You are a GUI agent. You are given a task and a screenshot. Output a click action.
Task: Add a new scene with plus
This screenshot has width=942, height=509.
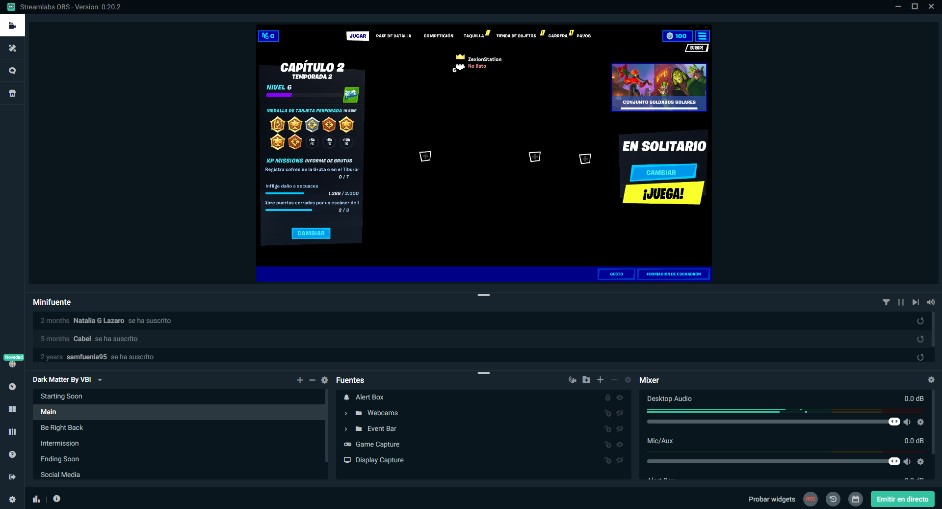pos(300,380)
